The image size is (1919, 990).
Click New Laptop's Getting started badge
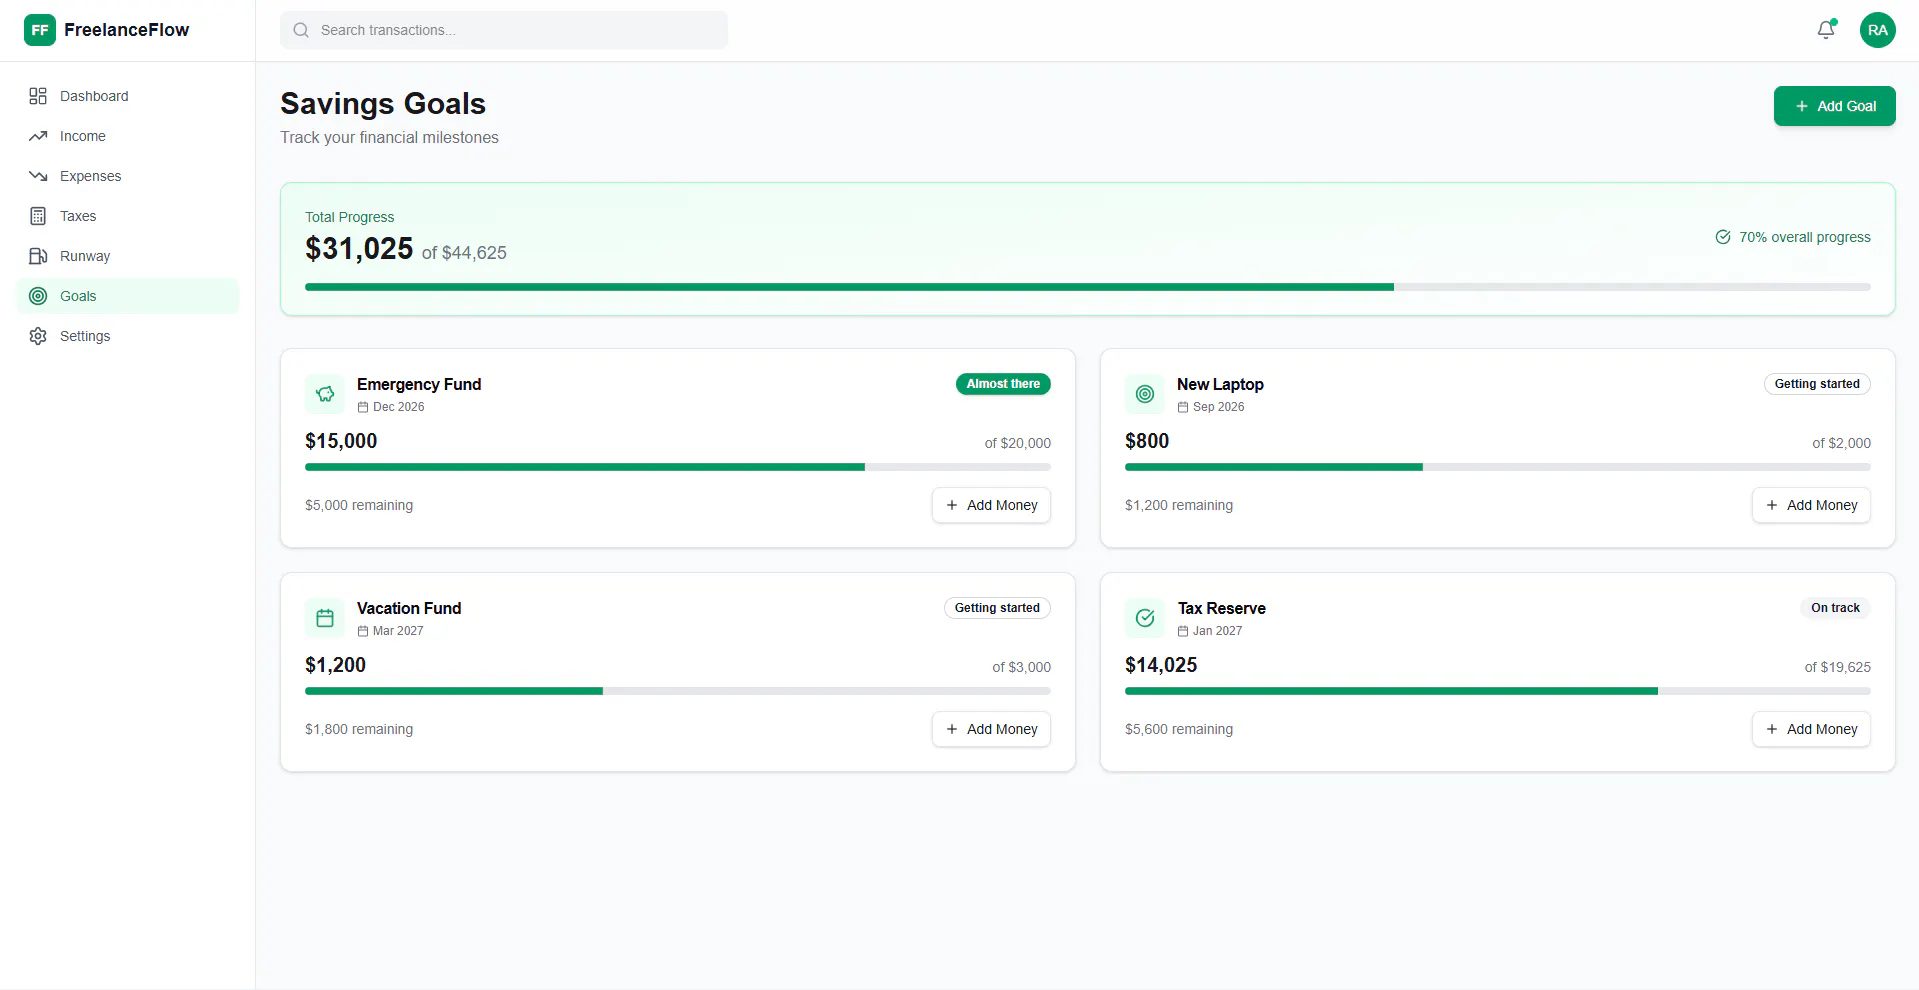tap(1817, 384)
